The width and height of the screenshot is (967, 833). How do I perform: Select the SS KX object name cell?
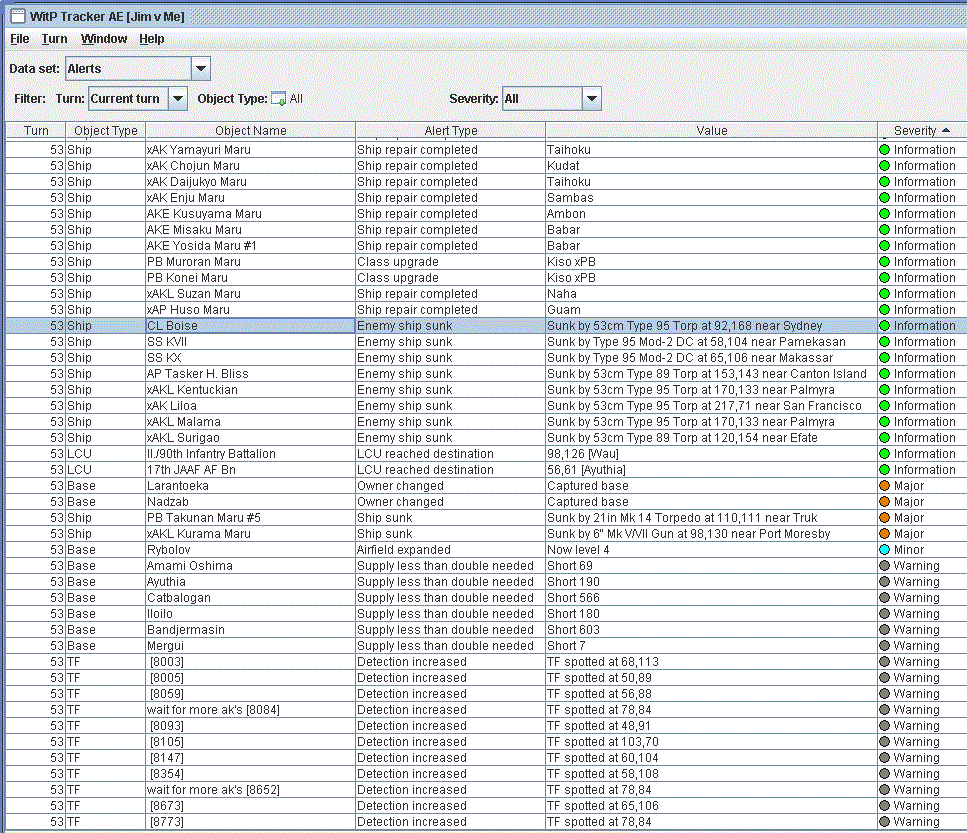[x=250, y=358]
